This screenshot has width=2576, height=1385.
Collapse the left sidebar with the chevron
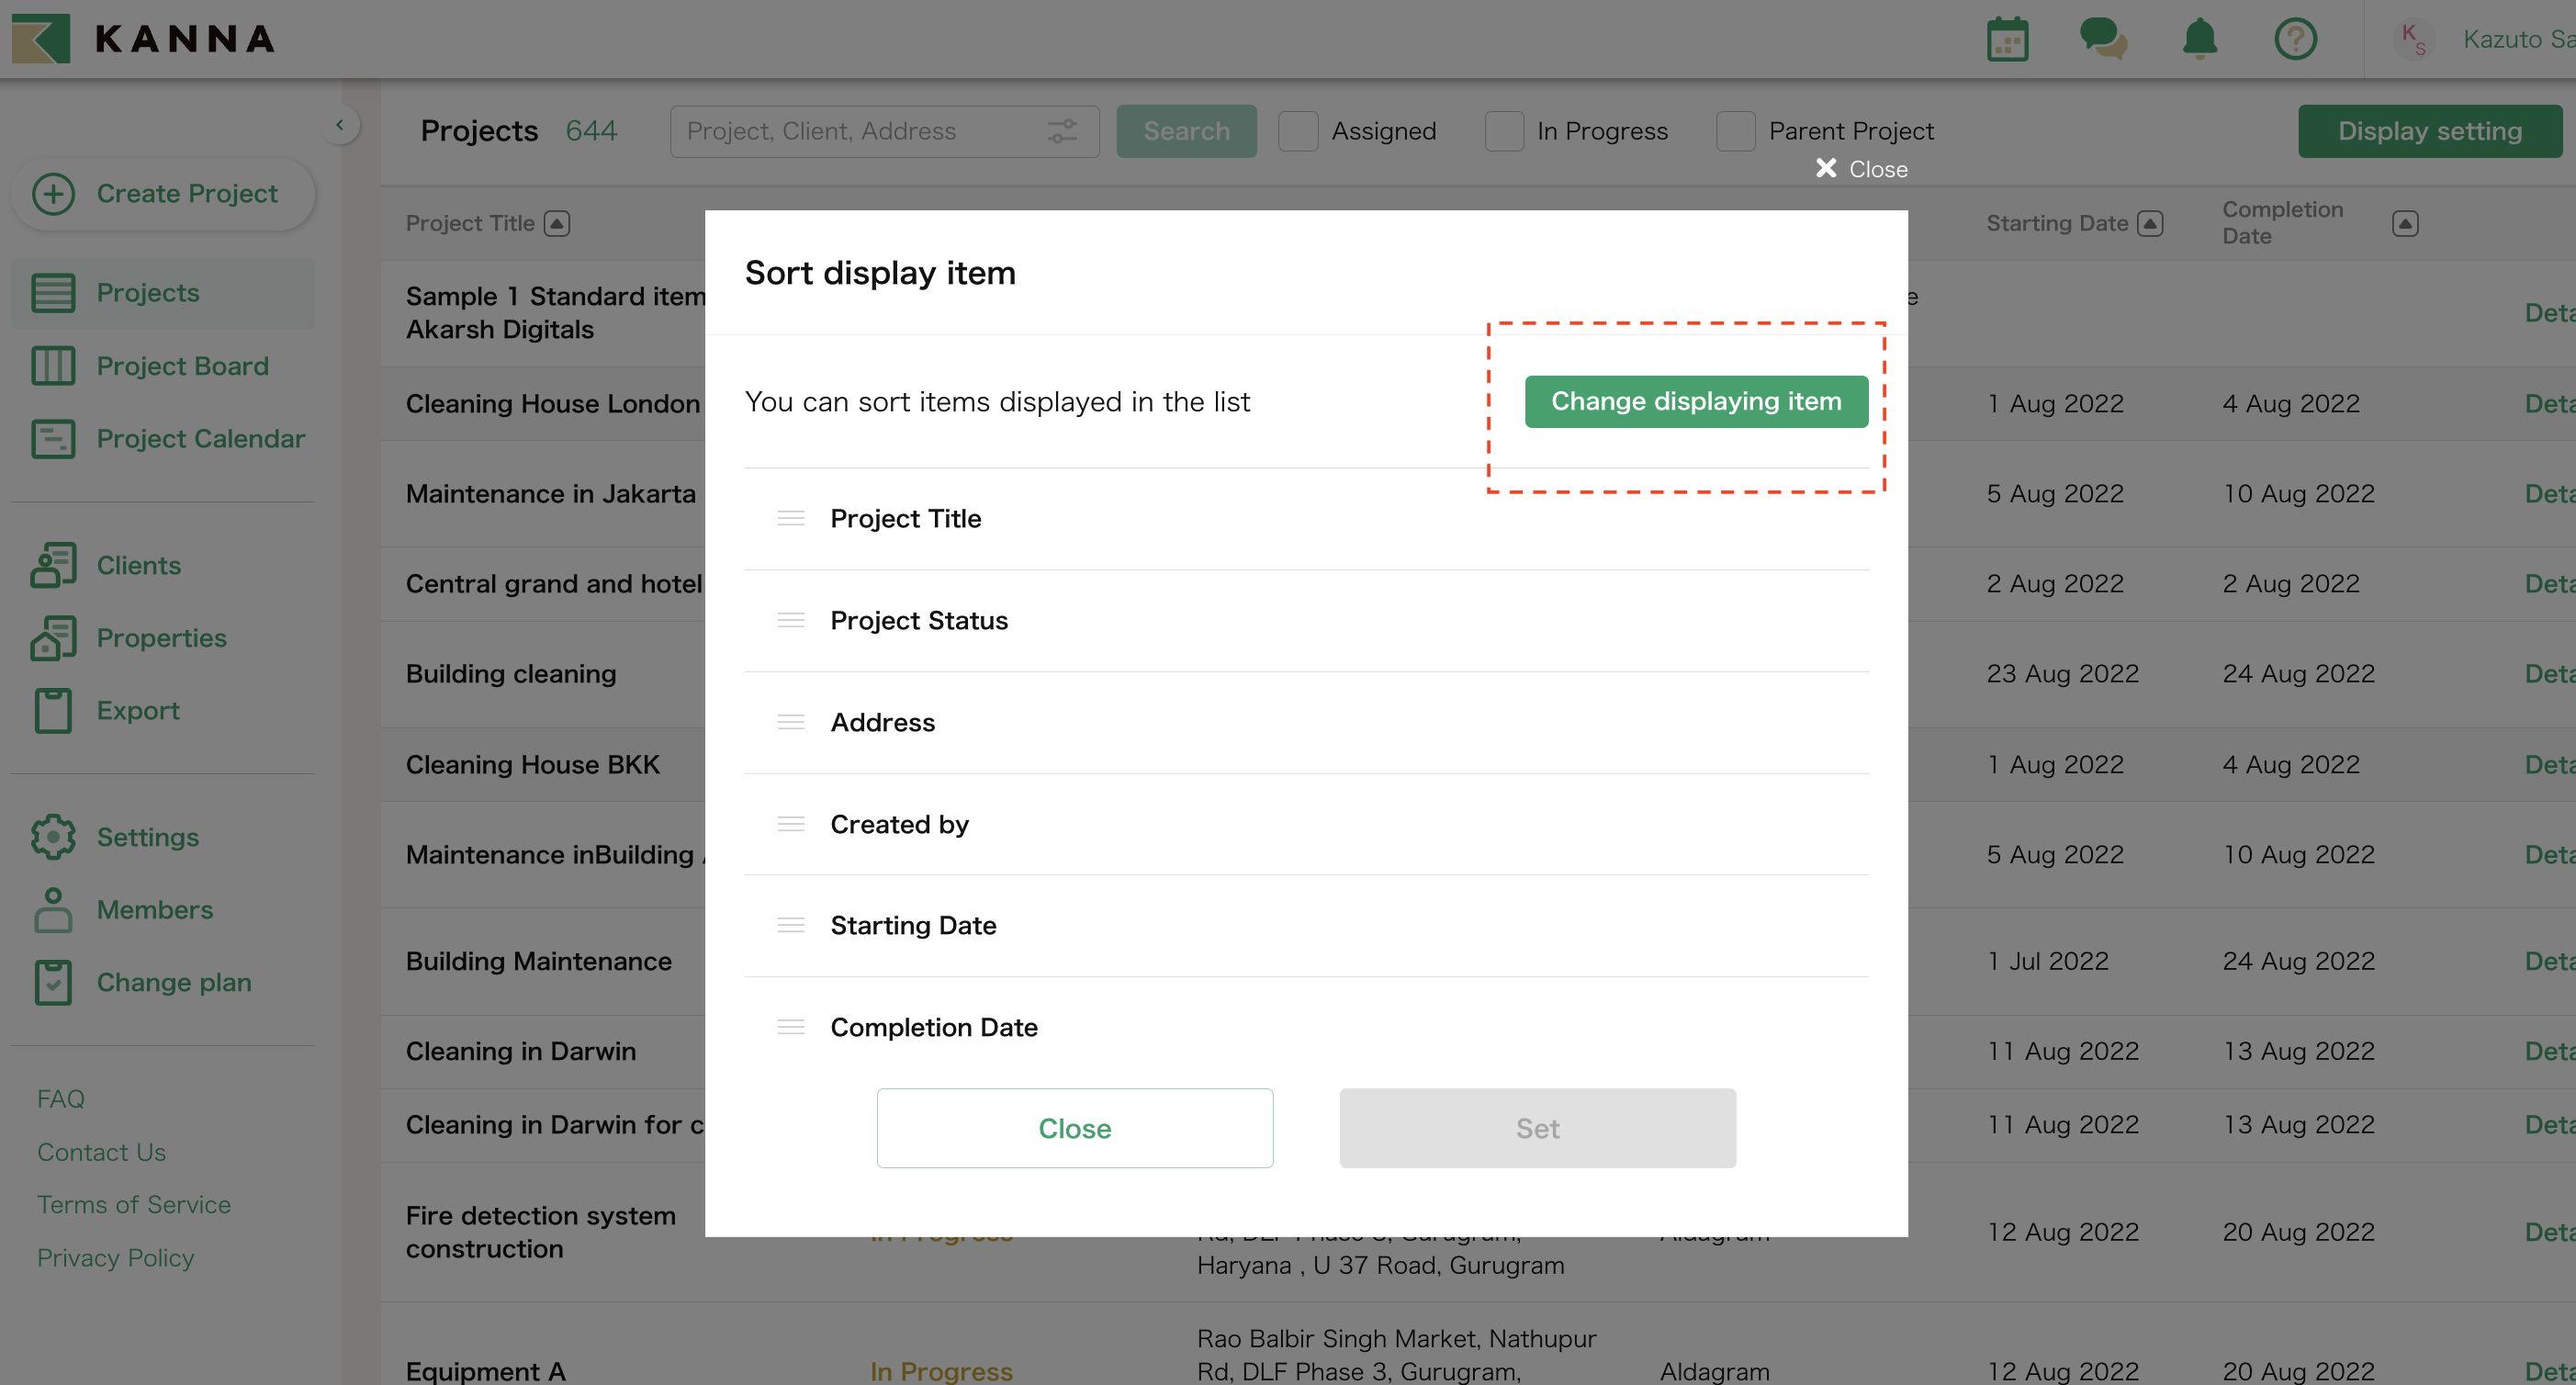click(x=341, y=124)
